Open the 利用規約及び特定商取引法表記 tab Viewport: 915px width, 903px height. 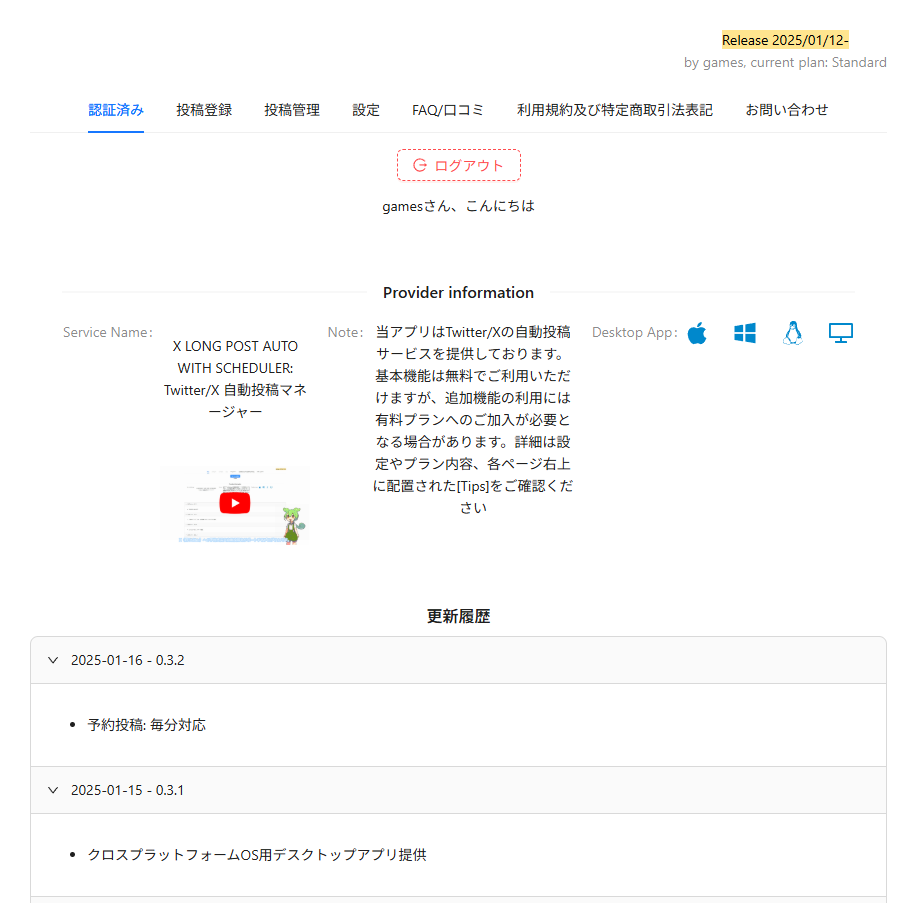pyautogui.click(x=614, y=110)
